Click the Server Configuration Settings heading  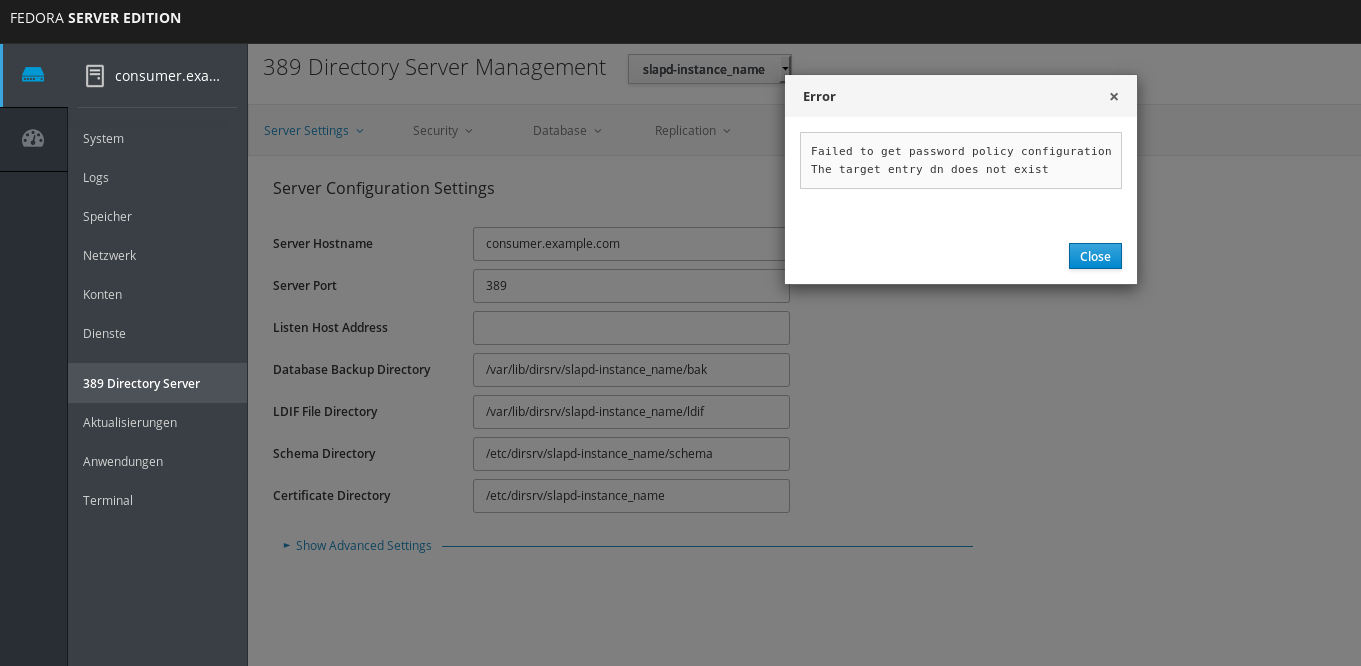click(x=384, y=188)
